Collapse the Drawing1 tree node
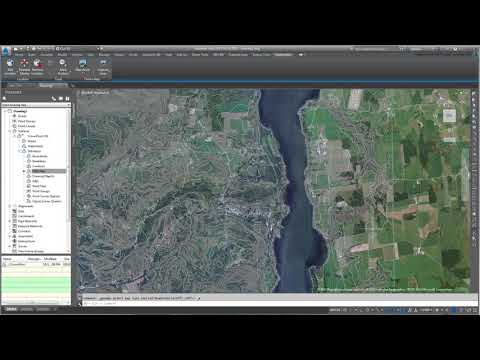The width and height of the screenshot is (480, 360). [5, 111]
